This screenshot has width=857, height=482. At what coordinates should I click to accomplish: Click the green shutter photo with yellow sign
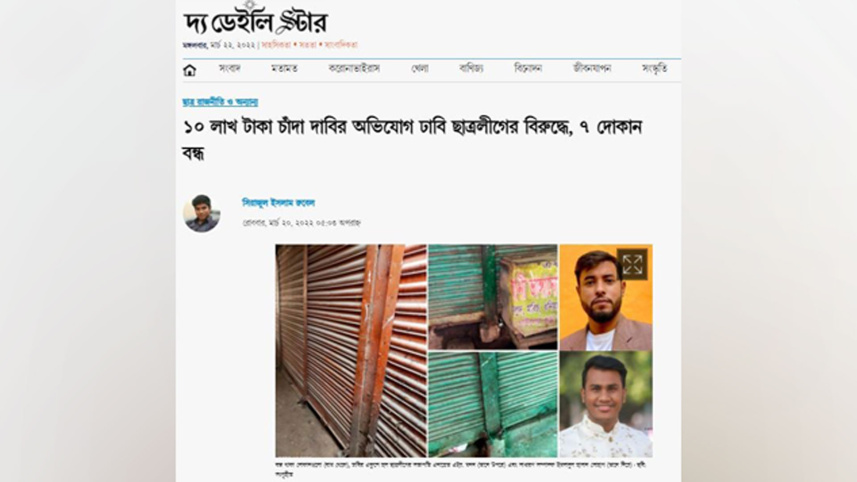[493, 297]
